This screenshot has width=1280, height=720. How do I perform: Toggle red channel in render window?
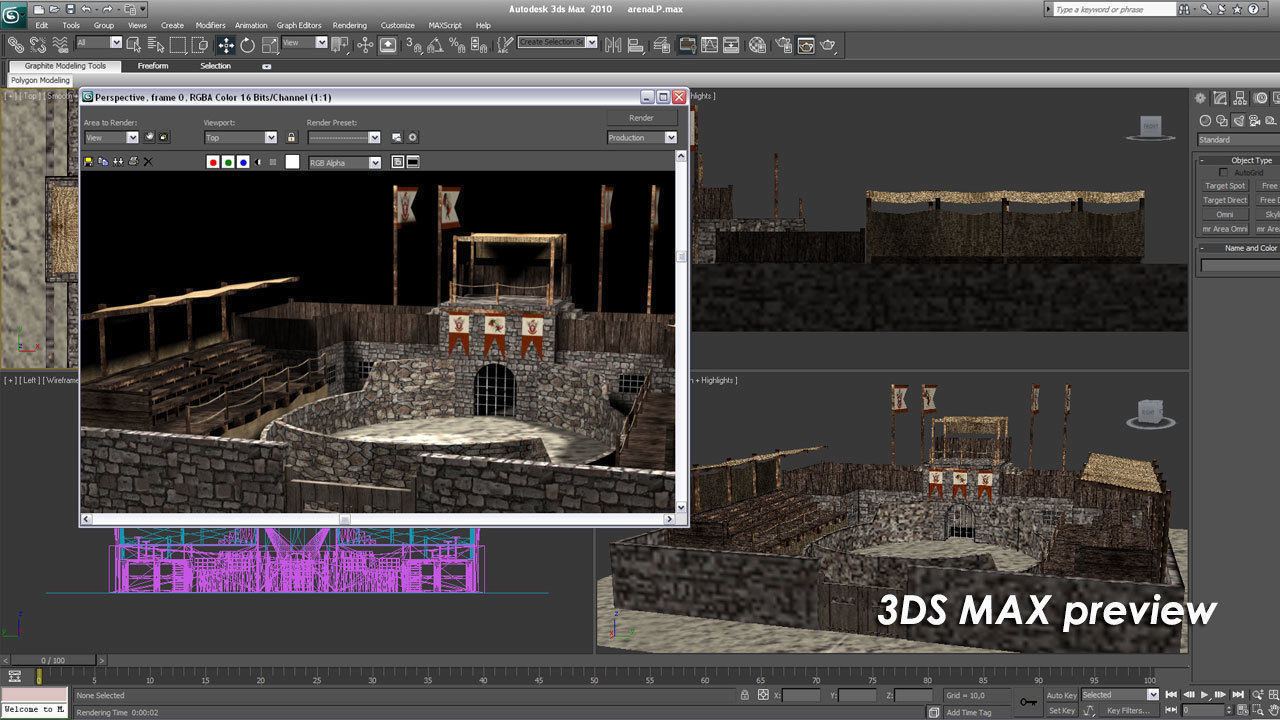click(213, 162)
